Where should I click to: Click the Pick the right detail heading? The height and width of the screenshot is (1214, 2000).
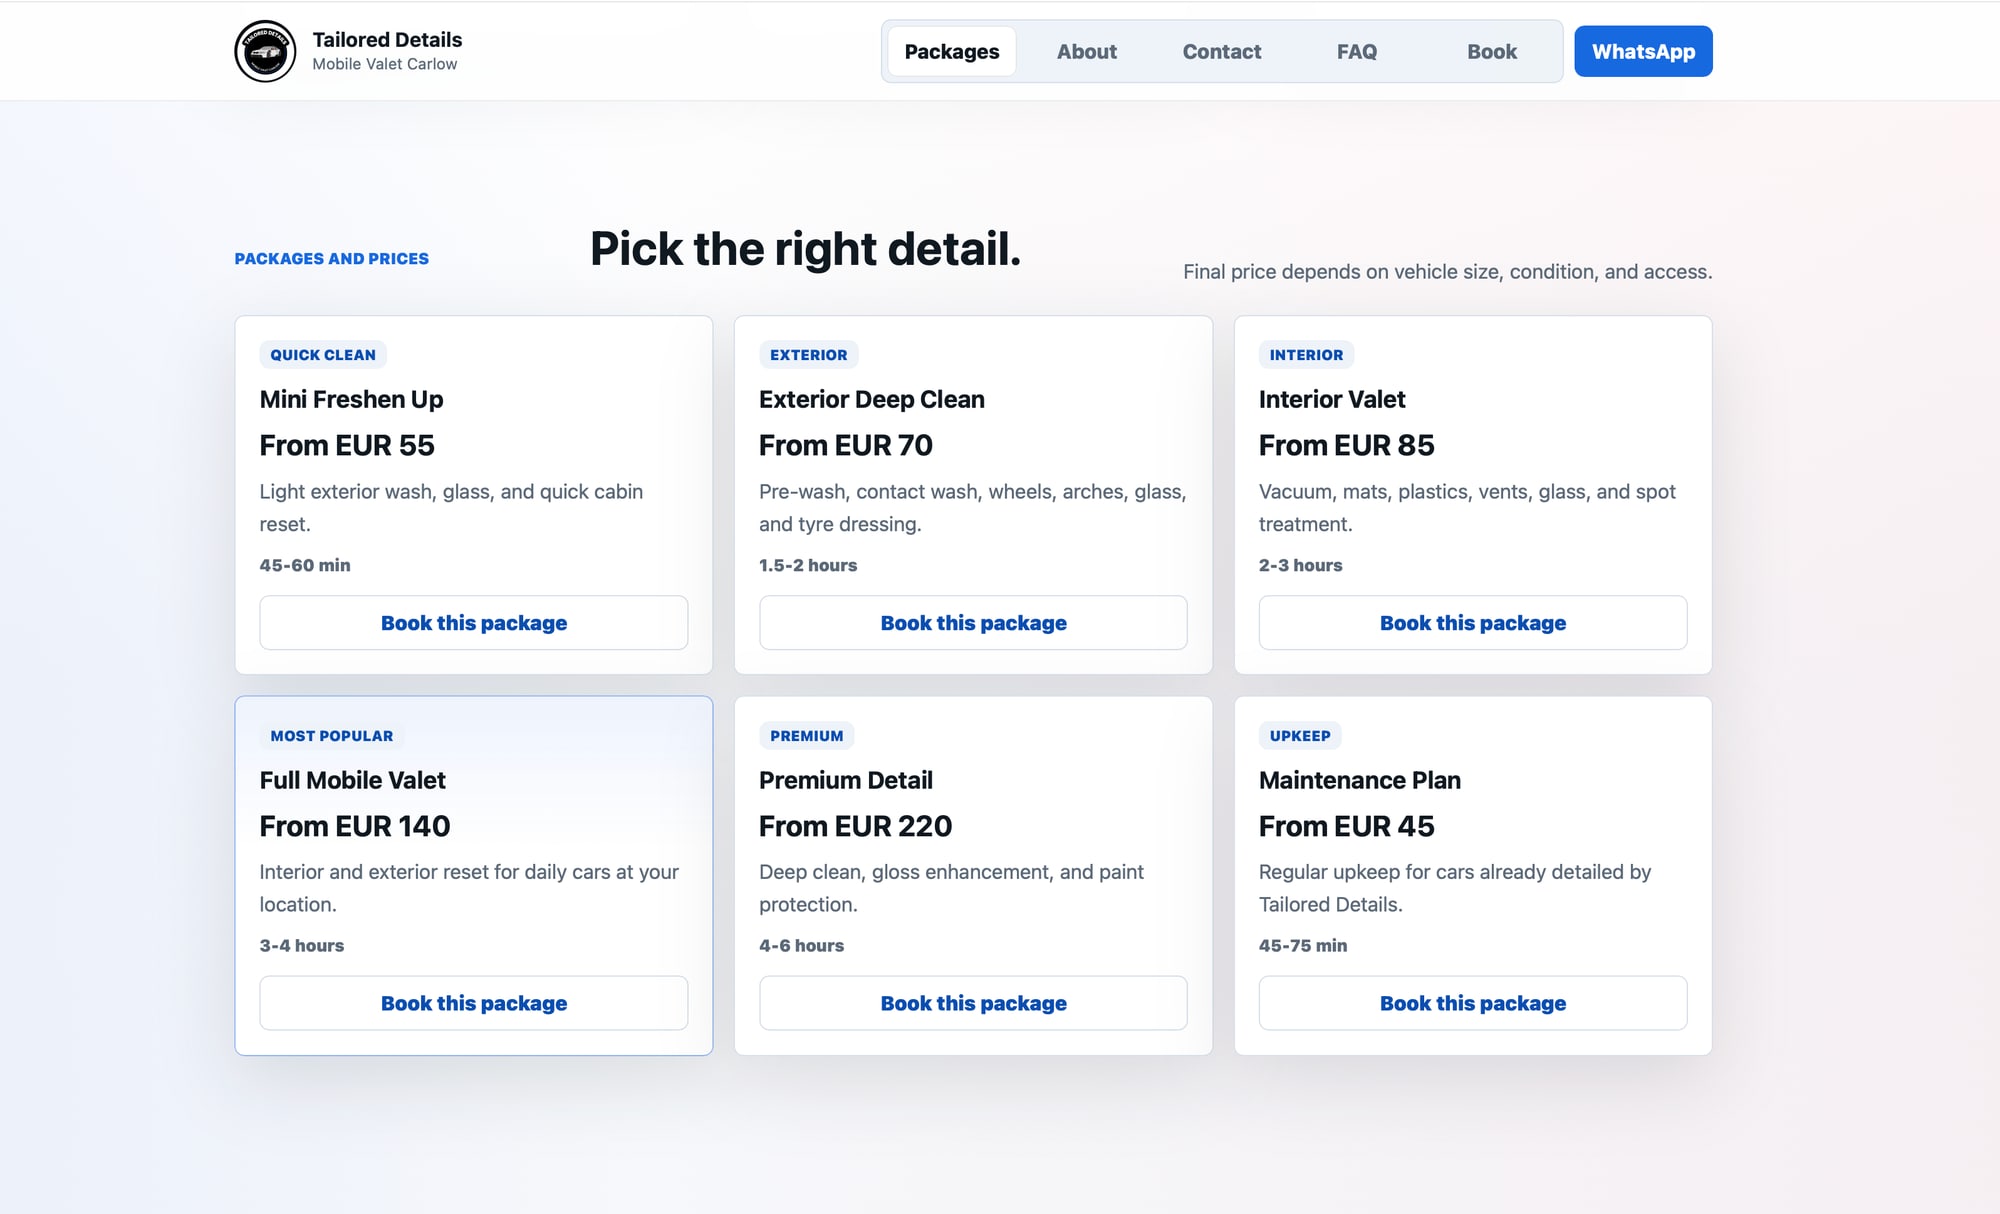(x=805, y=249)
